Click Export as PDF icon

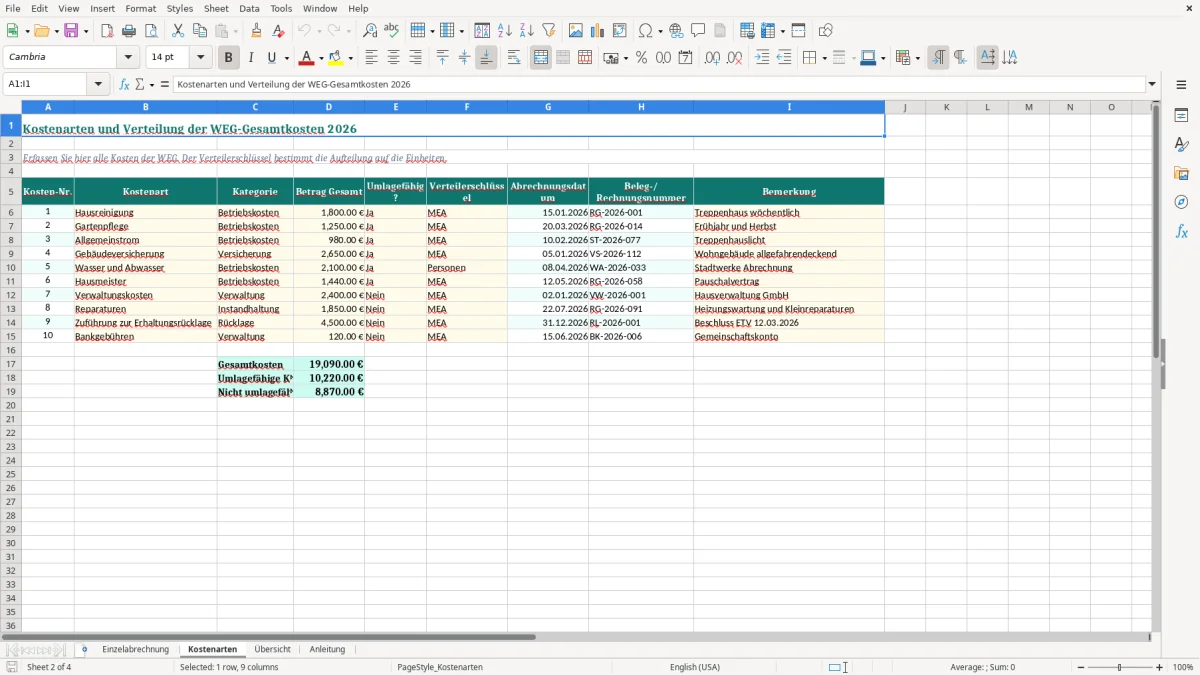coord(107,31)
